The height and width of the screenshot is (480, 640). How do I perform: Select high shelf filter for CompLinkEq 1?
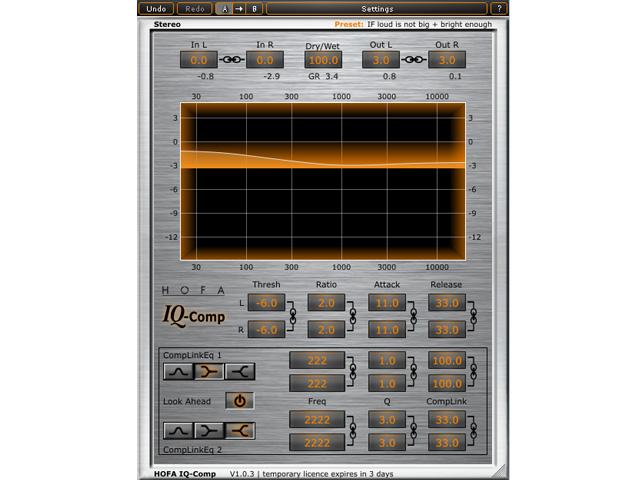pyautogui.click(x=240, y=371)
